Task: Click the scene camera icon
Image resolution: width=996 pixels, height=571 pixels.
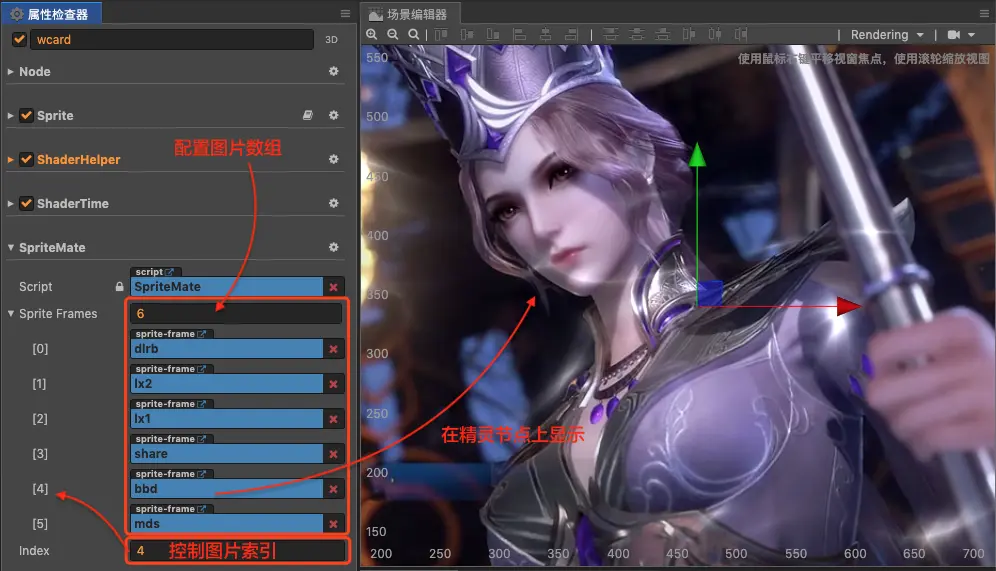Action: click(x=954, y=35)
